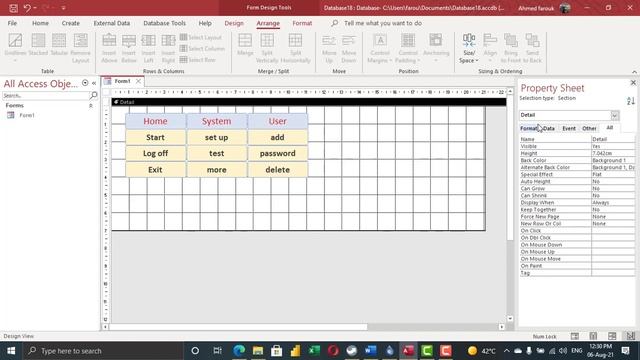Select the delete button on the form
640x360 pixels.
(x=278, y=170)
